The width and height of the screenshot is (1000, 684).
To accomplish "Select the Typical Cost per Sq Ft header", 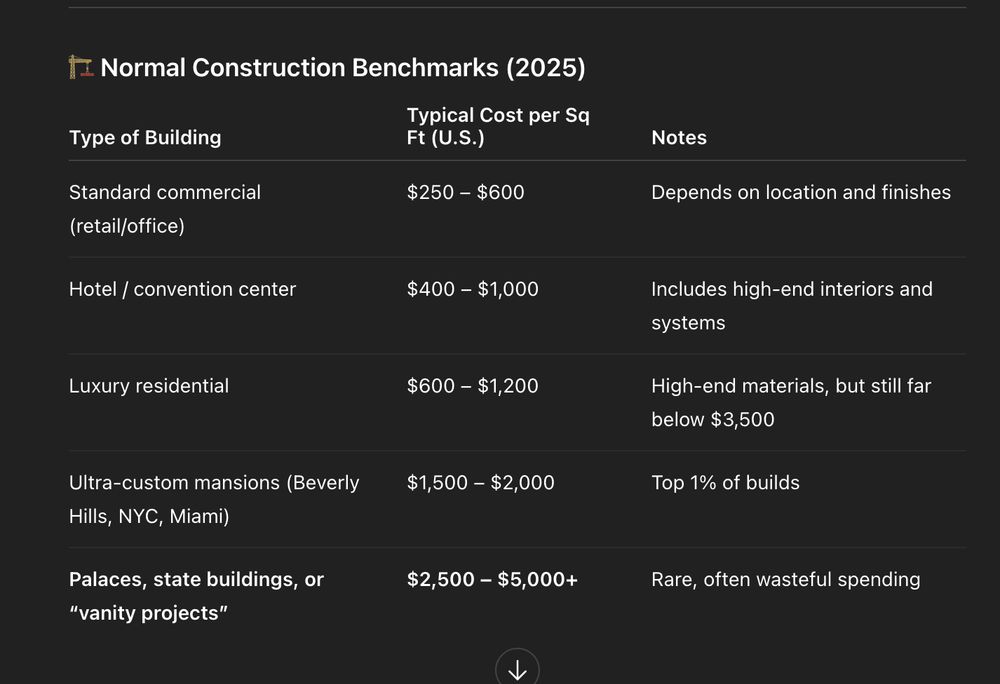I will [498, 127].
